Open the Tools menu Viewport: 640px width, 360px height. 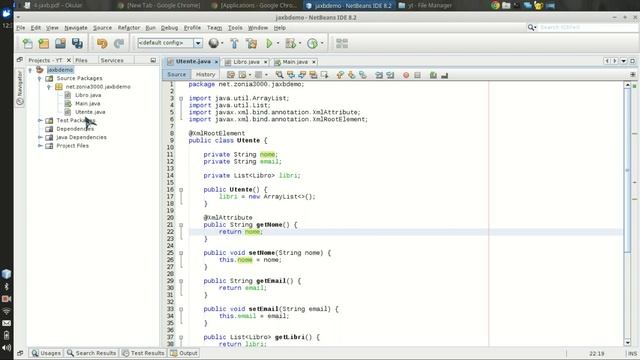pos(235,28)
